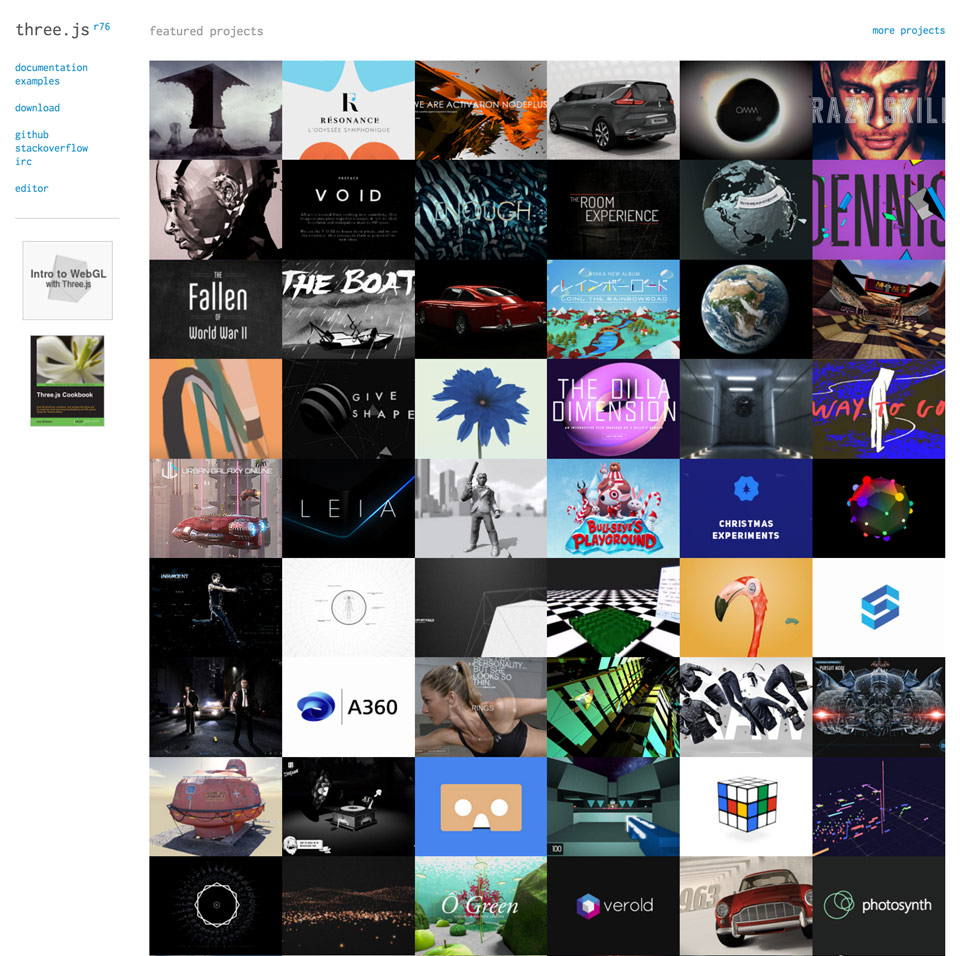Open the photosynth project thumbnail

pos(879,906)
